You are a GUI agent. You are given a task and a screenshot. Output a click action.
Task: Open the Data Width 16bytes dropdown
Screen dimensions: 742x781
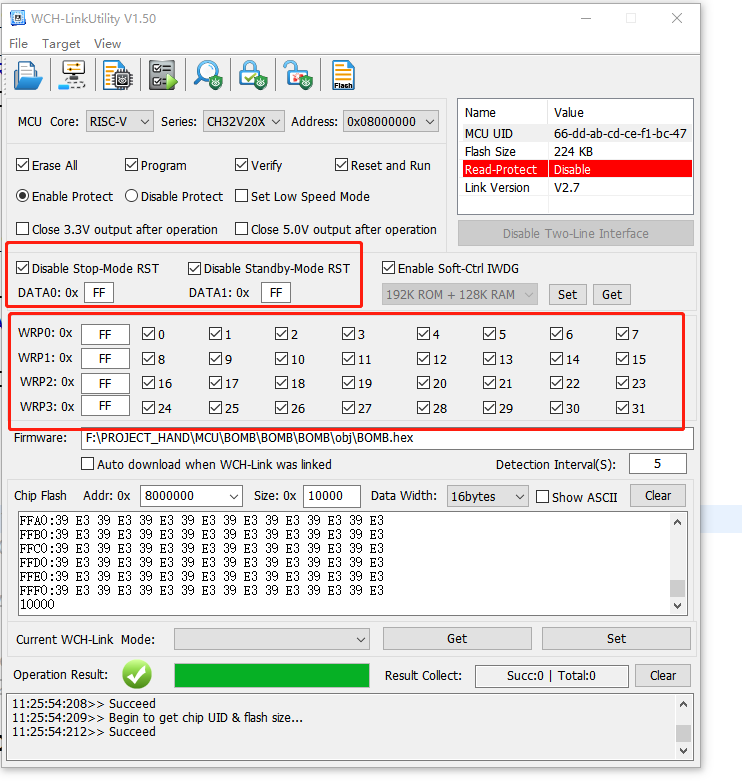pyautogui.click(x=489, y=496)
